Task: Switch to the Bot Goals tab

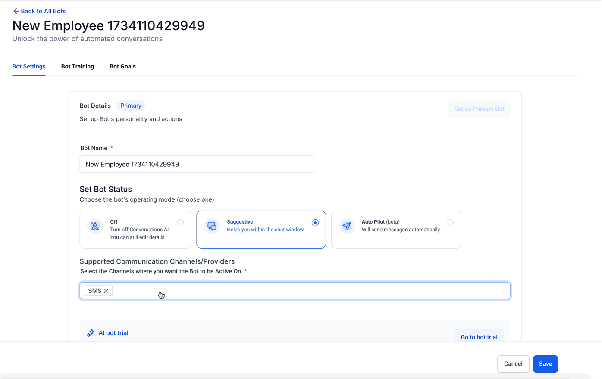Action: point(122,66)
